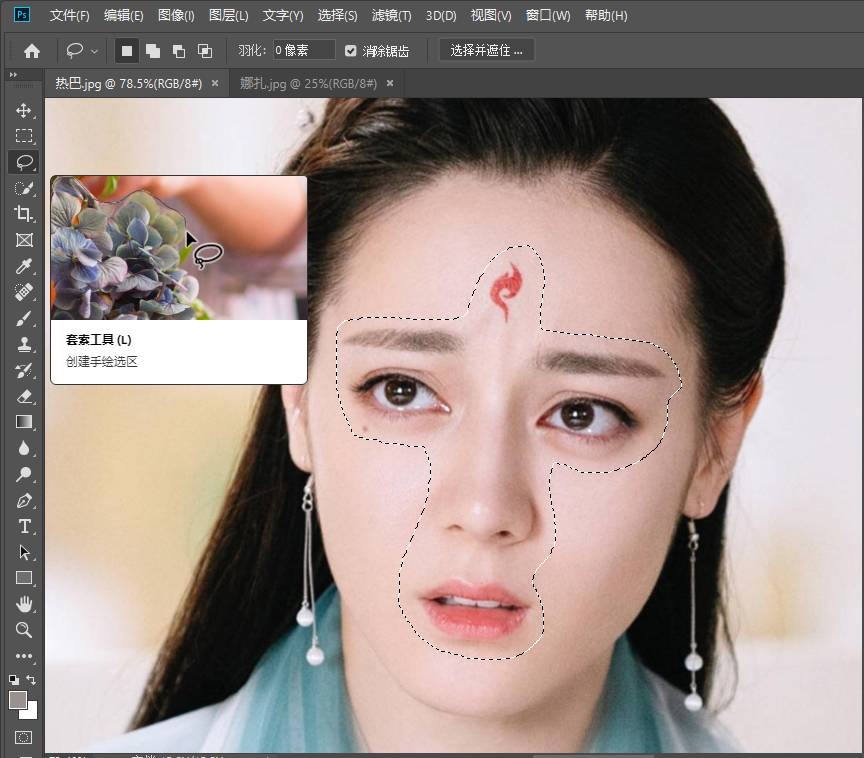Select the Crop tool
This screenshot has width=864, height=758.
(24, 214)
